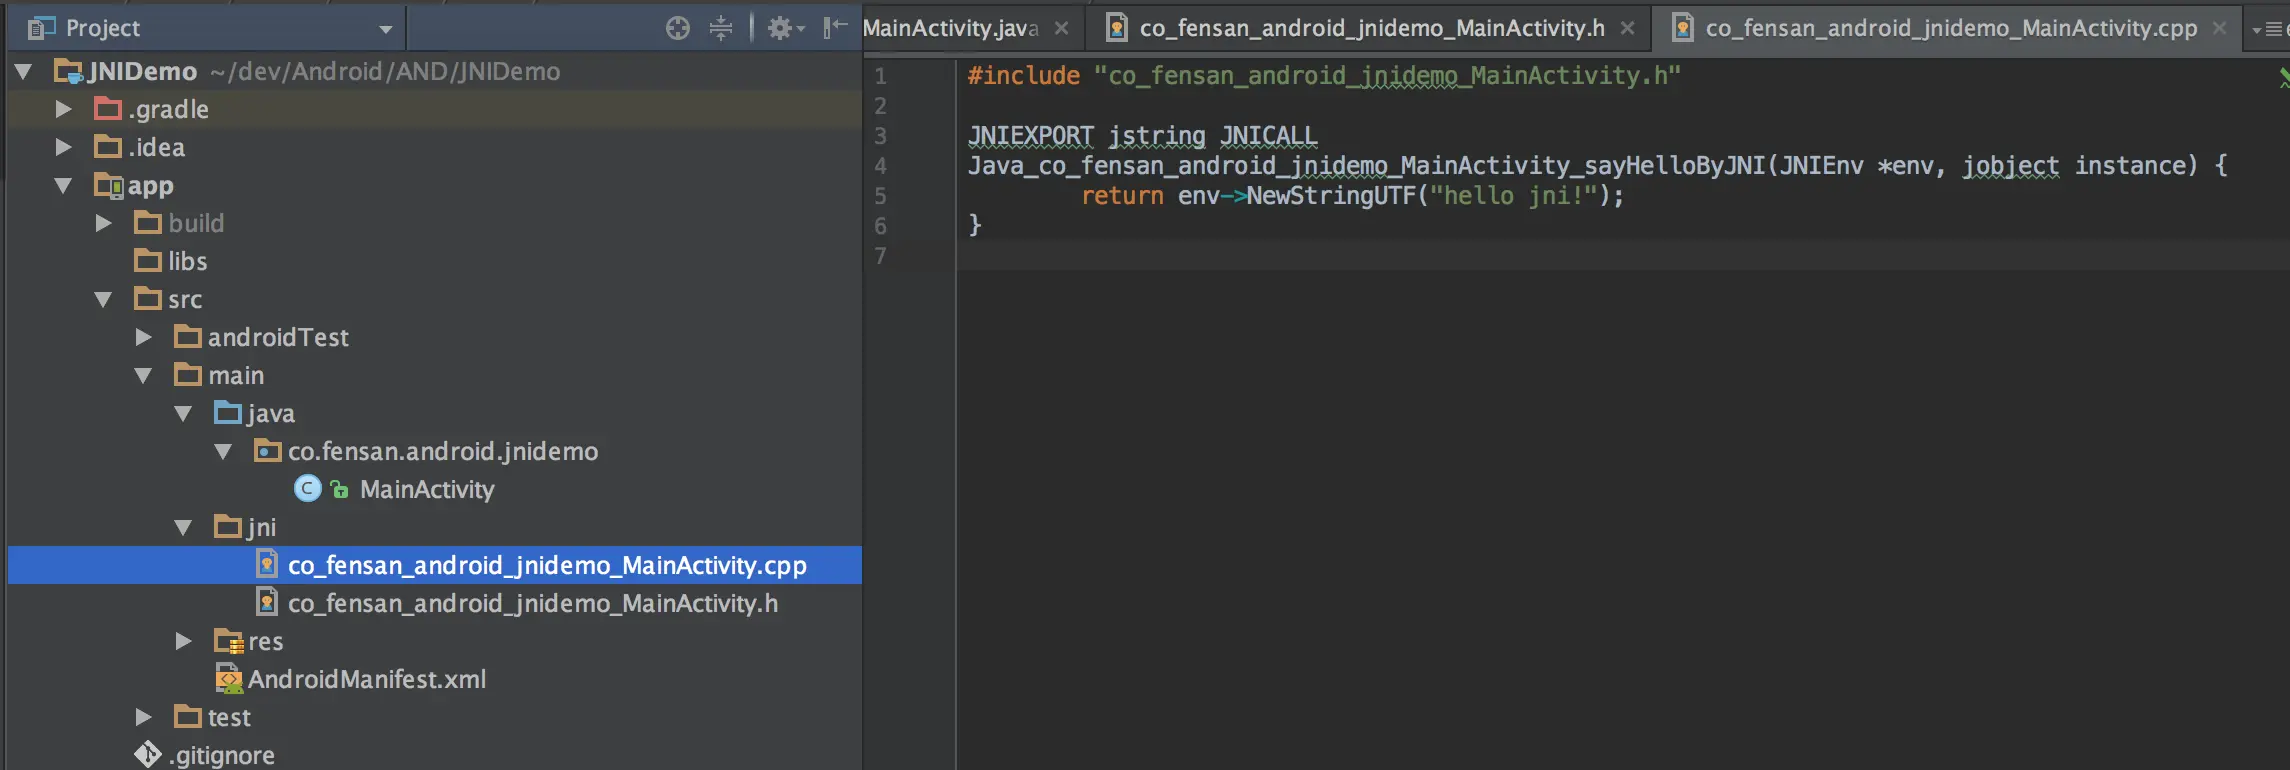The width and height of the screenshot is (2290, 770).
Task: Select the build folder
Action: point(196,223)
